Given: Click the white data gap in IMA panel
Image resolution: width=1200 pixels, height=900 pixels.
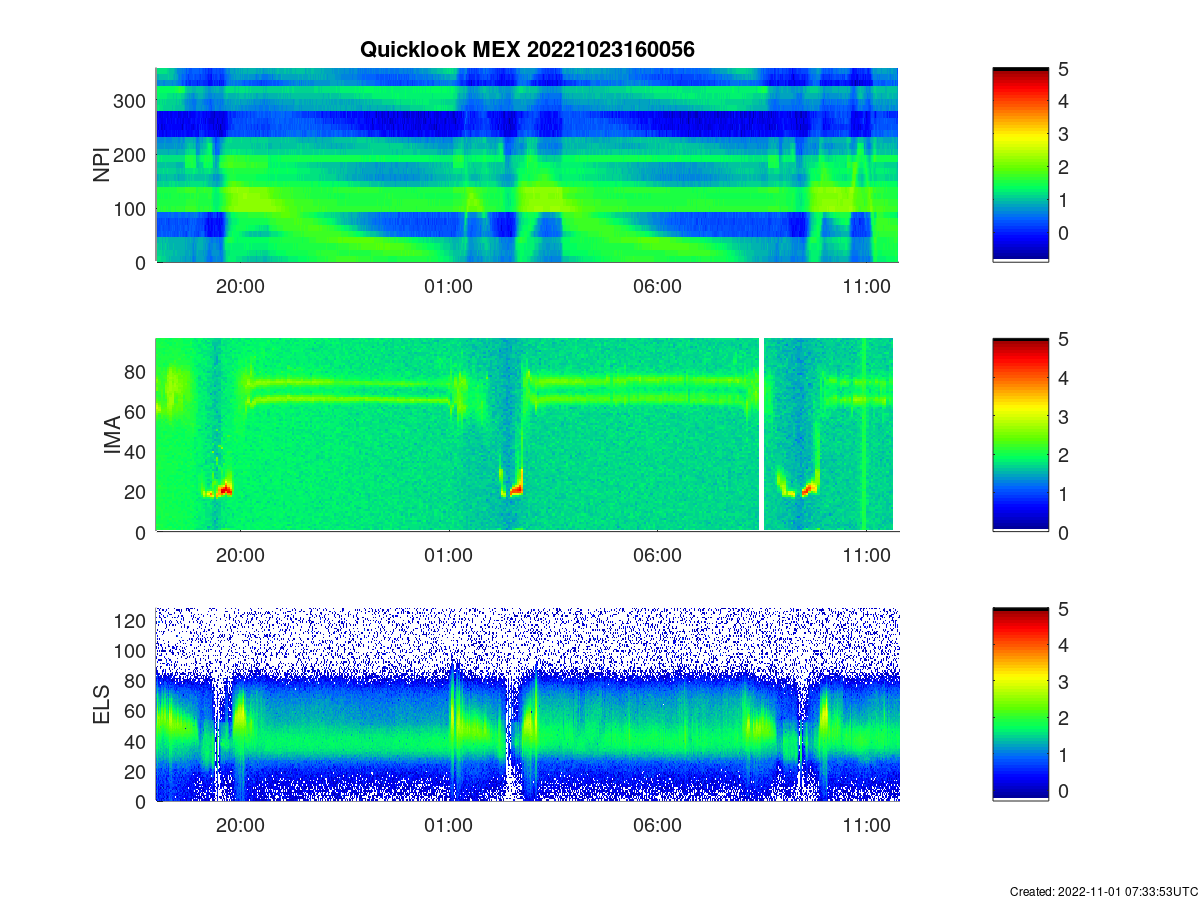Looking at the screenshot, I should pos(762,435).
